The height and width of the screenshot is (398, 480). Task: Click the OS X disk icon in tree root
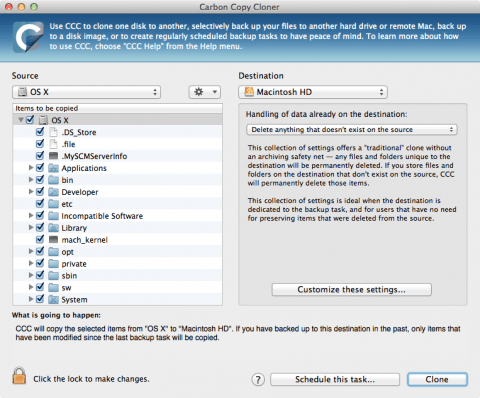click(x=44, y=120)
